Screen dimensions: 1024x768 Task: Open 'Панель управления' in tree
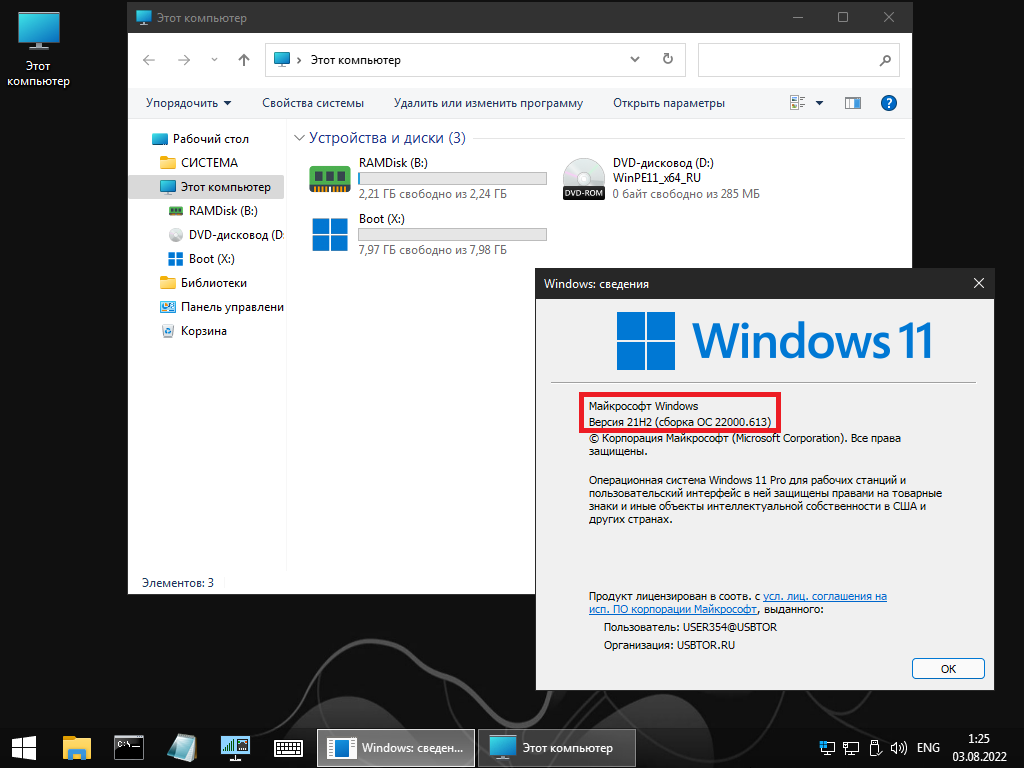tap(222, 307)
